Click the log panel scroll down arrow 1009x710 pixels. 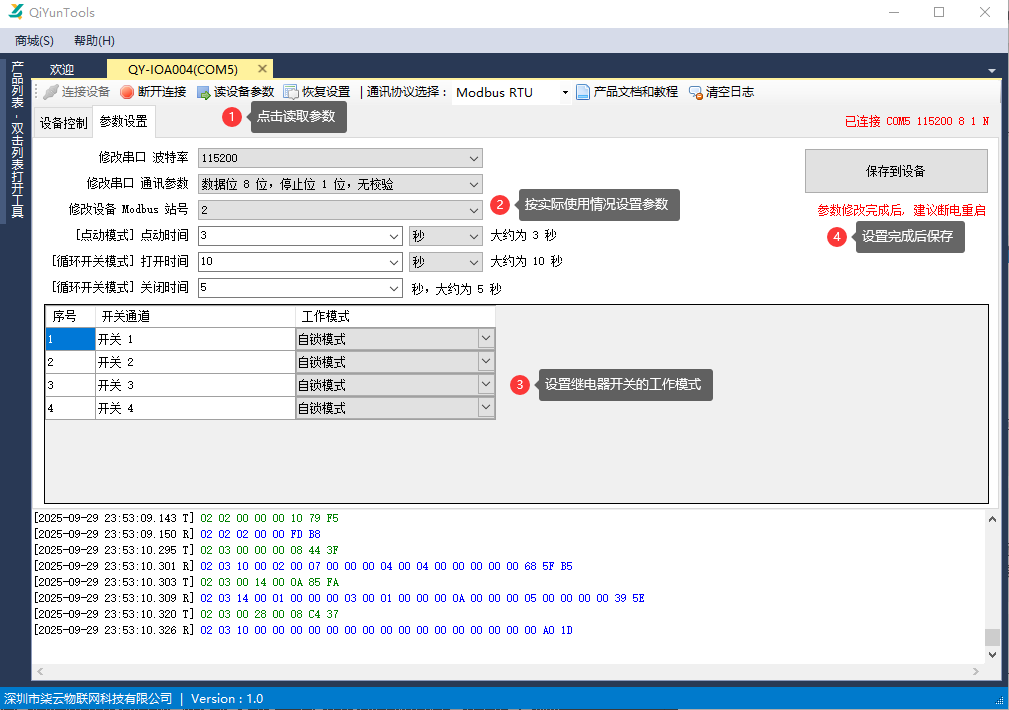[992, 654]
